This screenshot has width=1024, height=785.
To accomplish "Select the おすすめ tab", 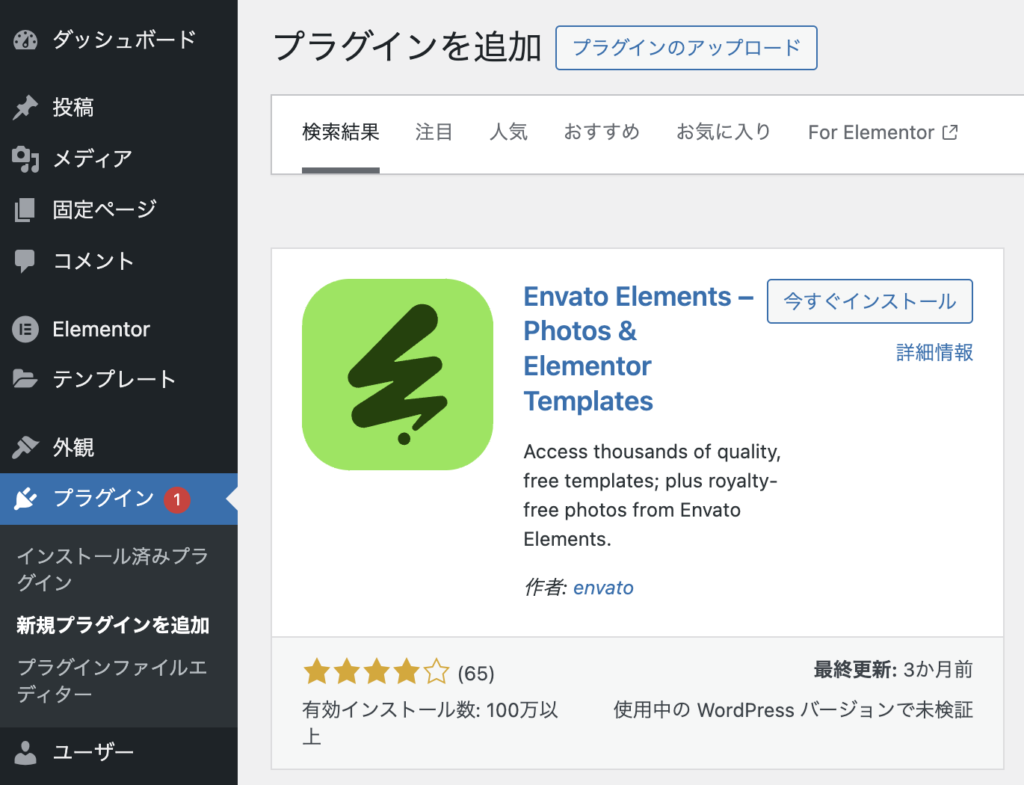I will point(601,132).
